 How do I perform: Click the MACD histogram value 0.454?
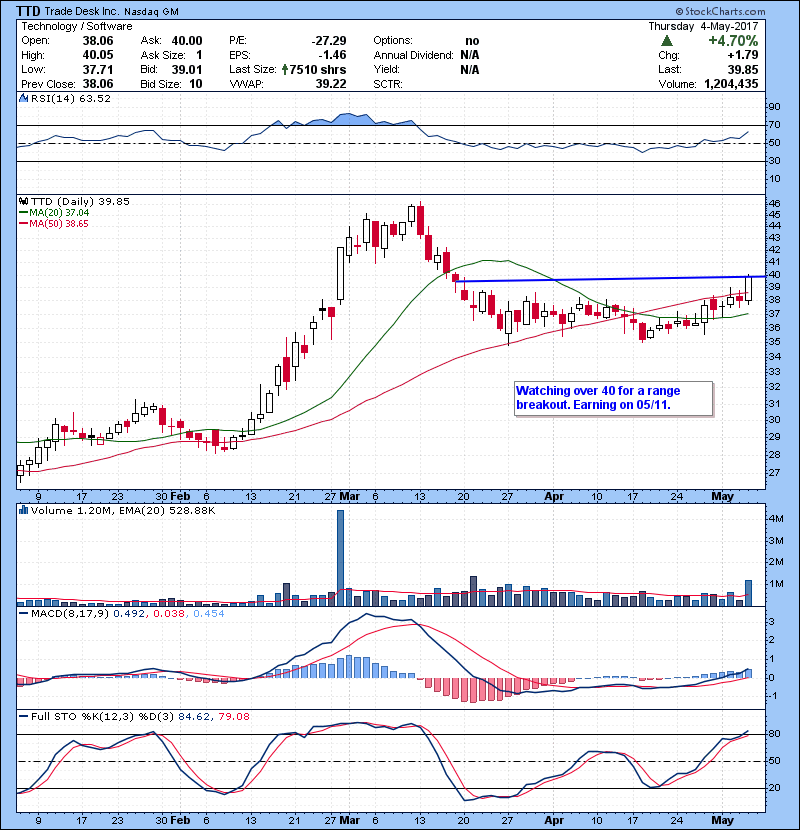[209, 614]
